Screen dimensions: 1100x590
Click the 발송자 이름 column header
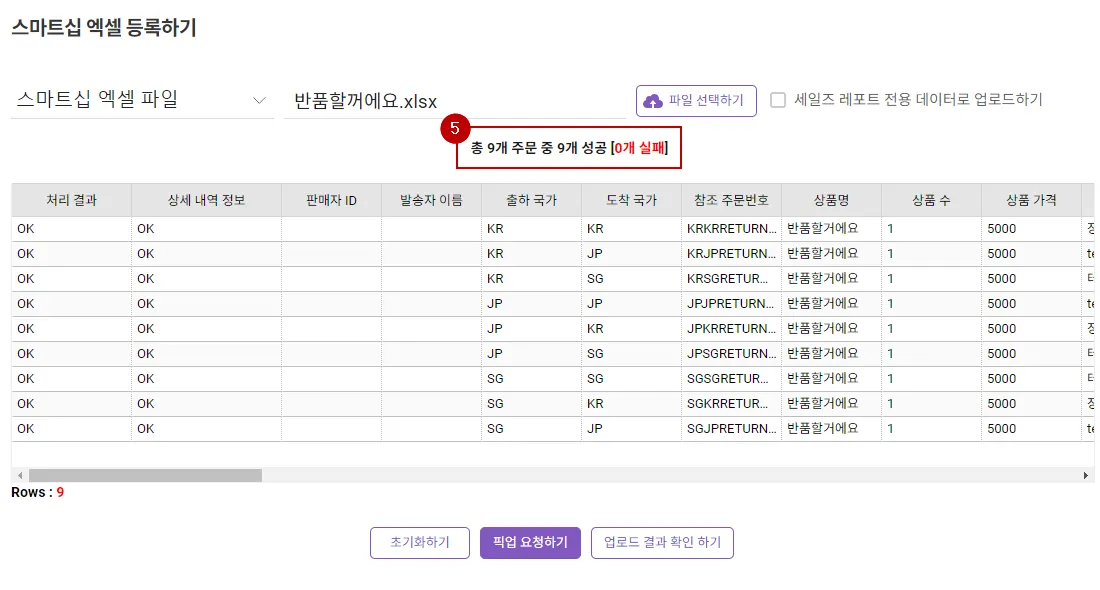(431, 200)
